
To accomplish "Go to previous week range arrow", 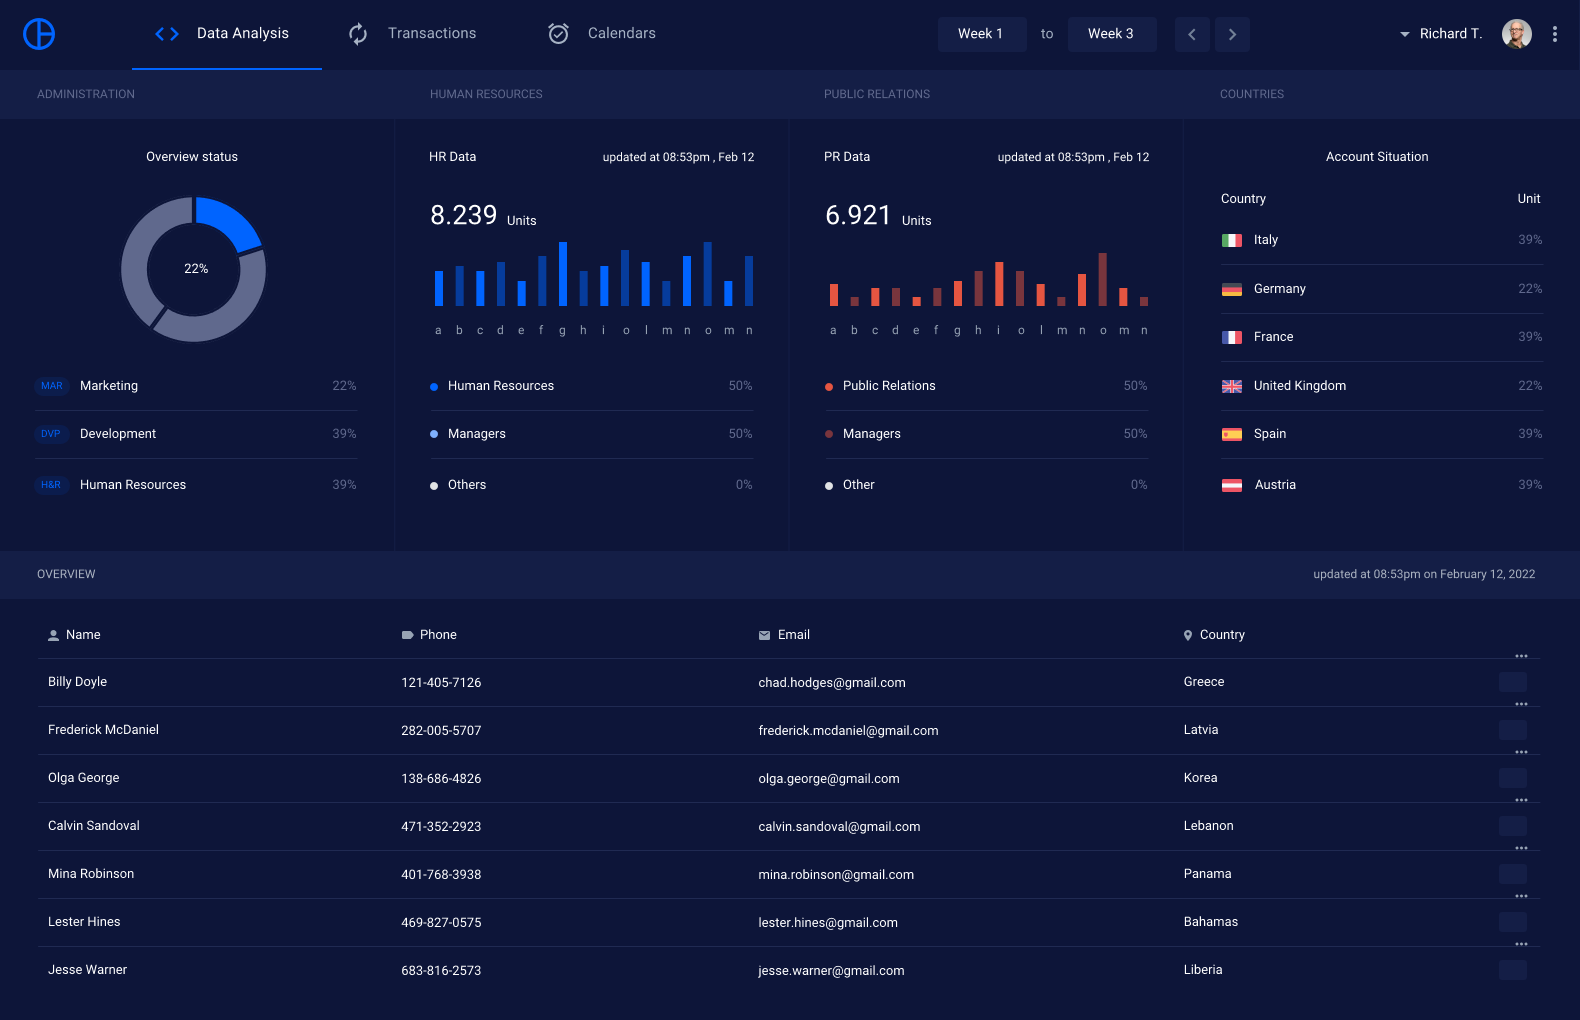I will pos(1192,34).
